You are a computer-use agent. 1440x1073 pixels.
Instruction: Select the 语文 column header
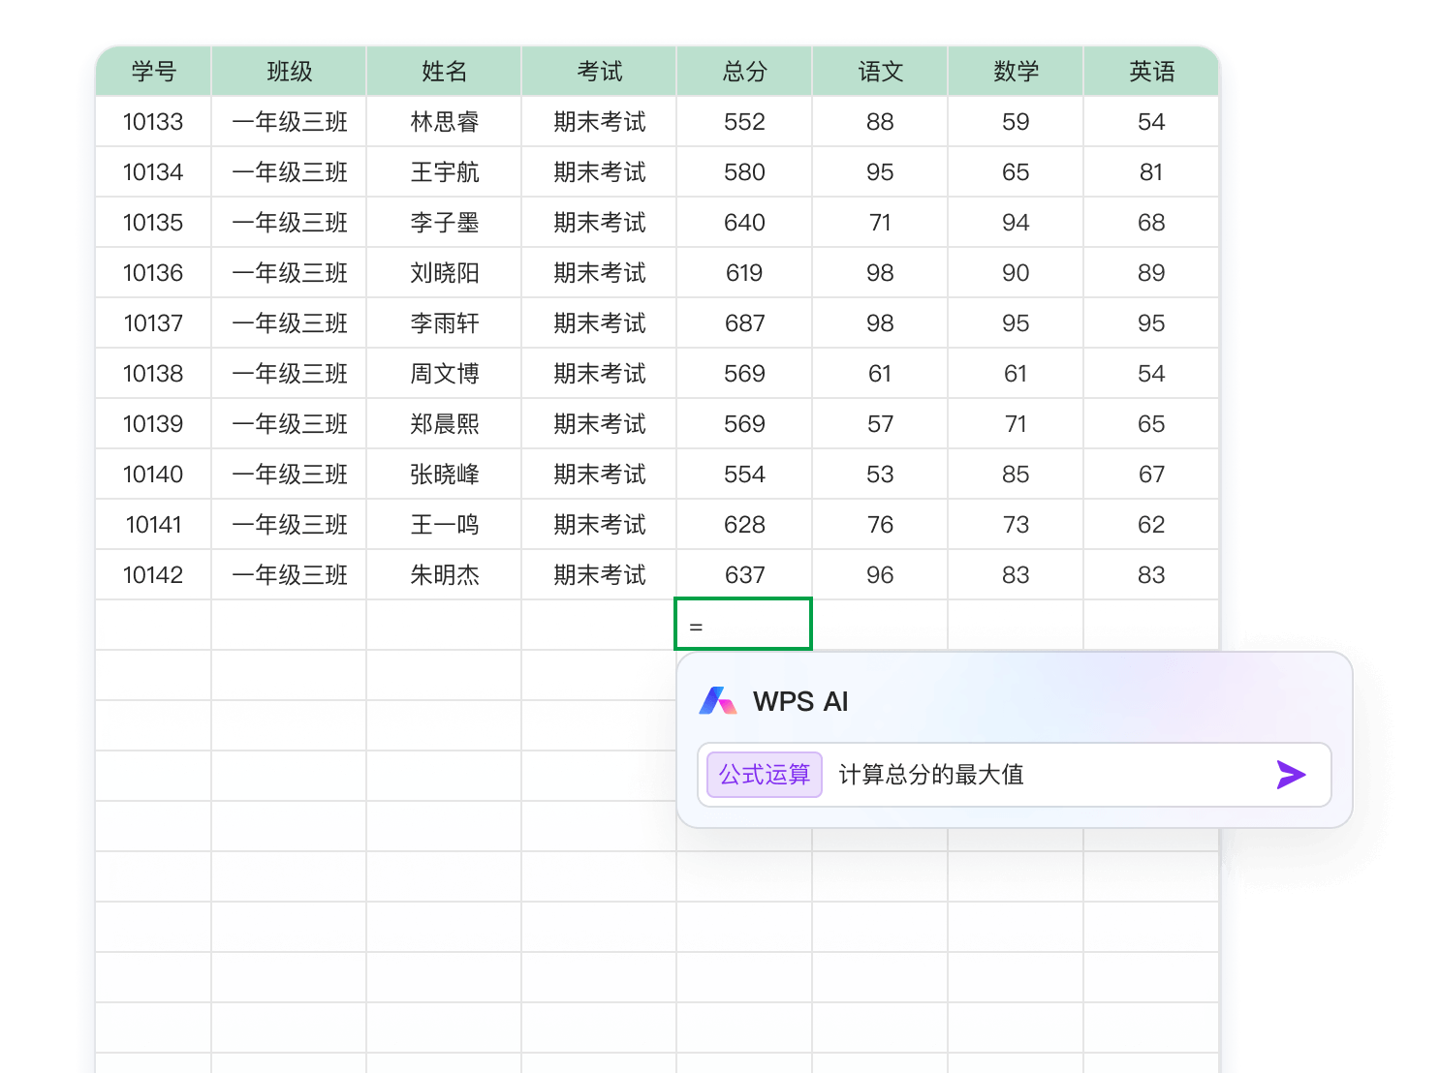pyautogui.click(x=879, y=71)
